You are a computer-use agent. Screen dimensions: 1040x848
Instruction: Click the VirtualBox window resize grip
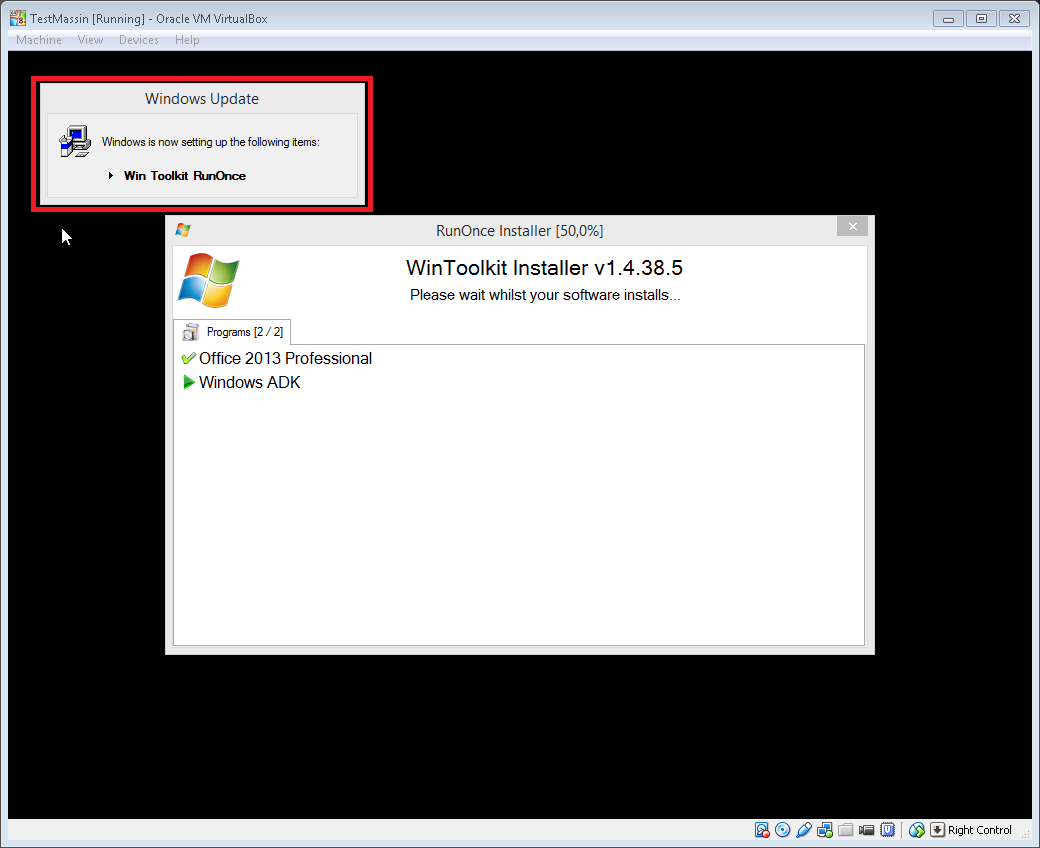pos(1026,833)
